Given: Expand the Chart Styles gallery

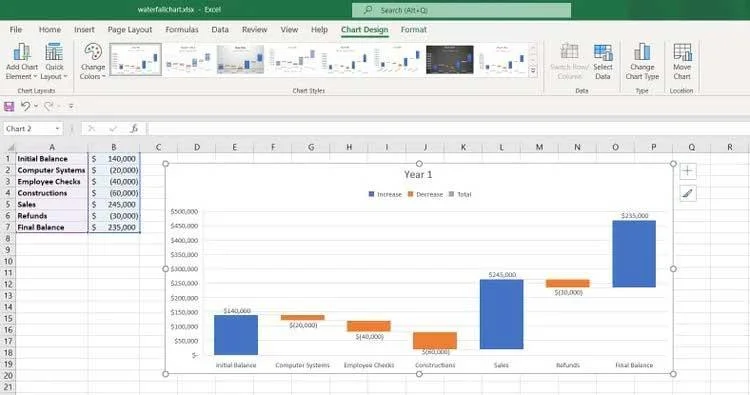Looking at the screenshot, I should pos(533,71).
